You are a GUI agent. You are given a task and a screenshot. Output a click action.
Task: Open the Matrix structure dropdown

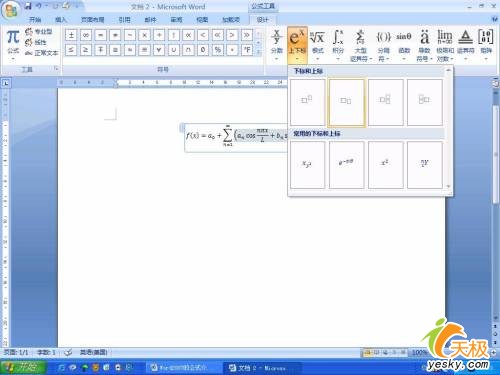pyautogui.click(x=486, y=45)
